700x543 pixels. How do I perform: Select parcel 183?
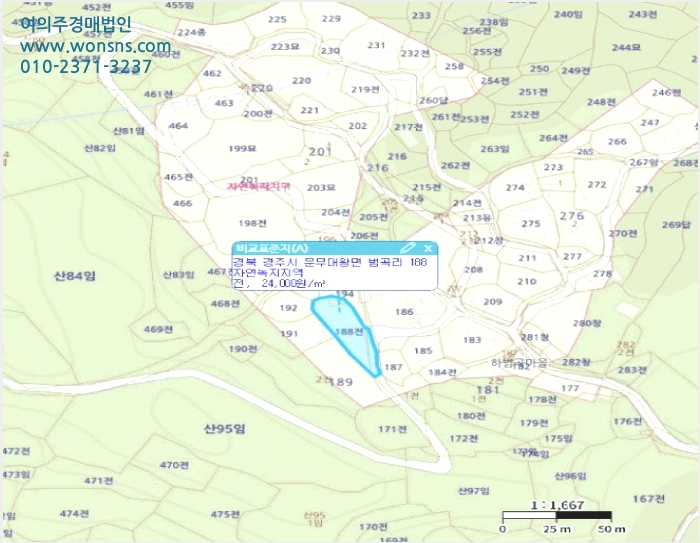(x=472, y=340)
